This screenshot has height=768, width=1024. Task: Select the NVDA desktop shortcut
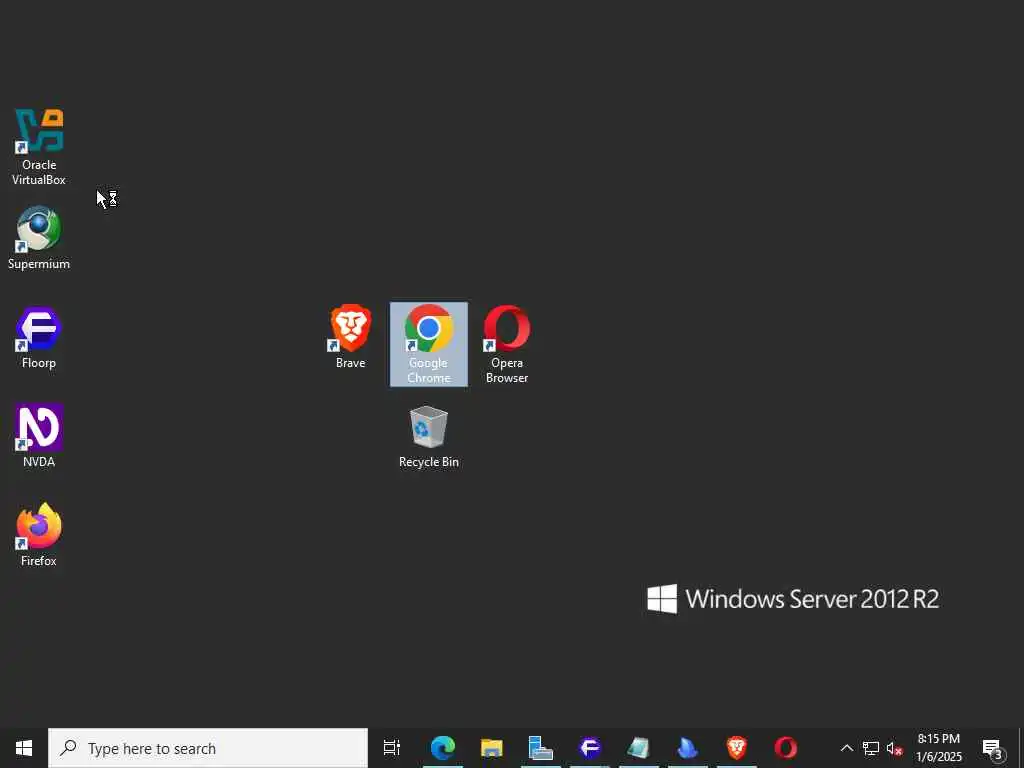[x=39, y=436]
